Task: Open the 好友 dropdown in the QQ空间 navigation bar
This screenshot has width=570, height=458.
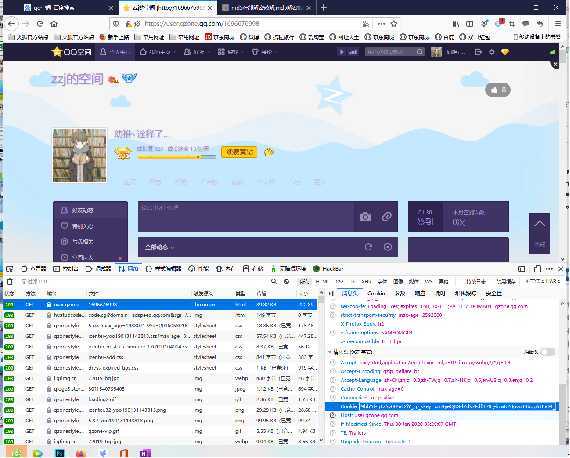Action: [198, 52]
